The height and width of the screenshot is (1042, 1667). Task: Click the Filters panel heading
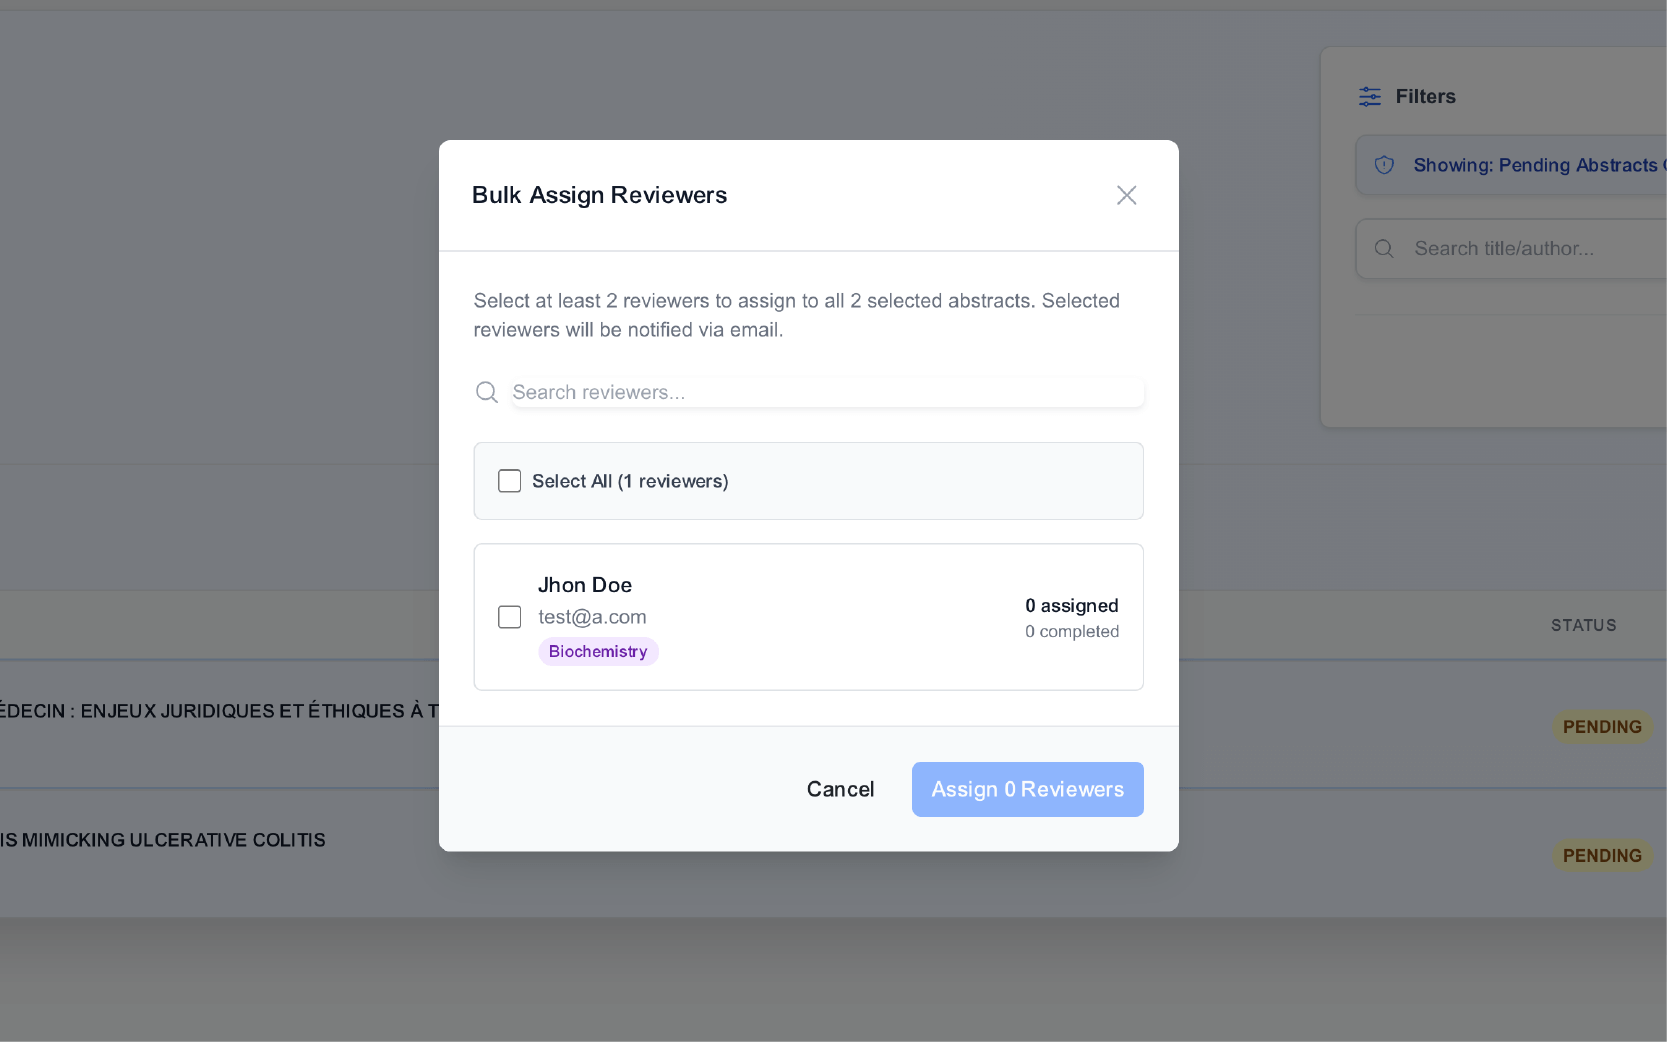[x=1425, y=96]
